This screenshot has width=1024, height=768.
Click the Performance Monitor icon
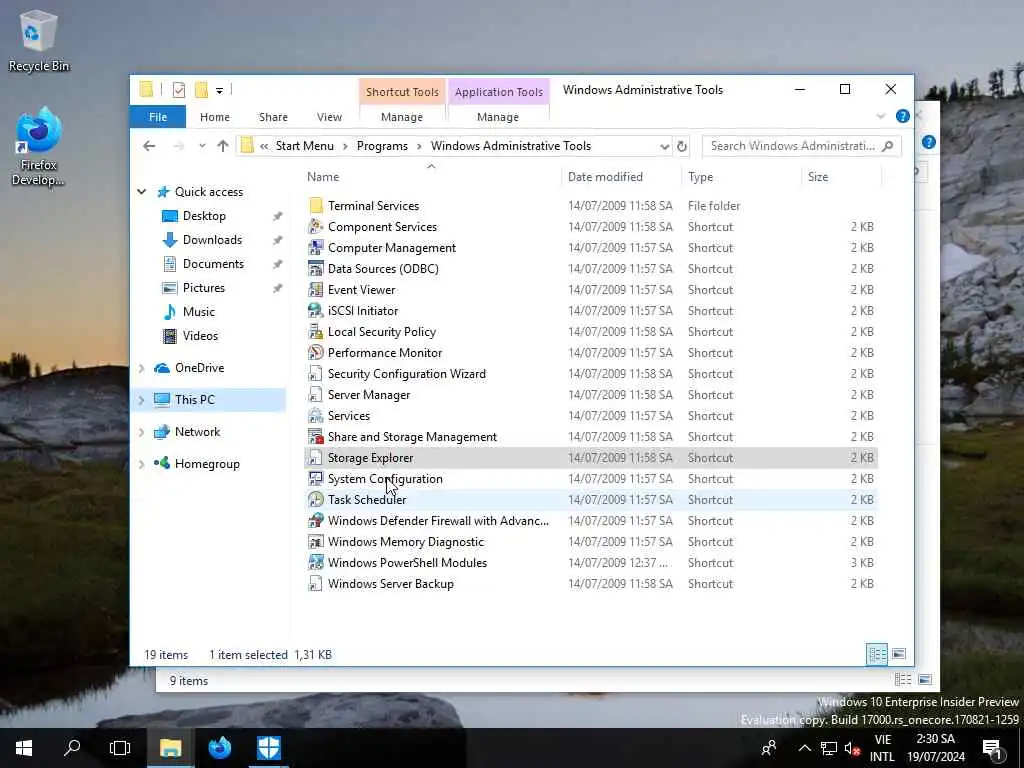pyautogui.click(x=316, y=353)
